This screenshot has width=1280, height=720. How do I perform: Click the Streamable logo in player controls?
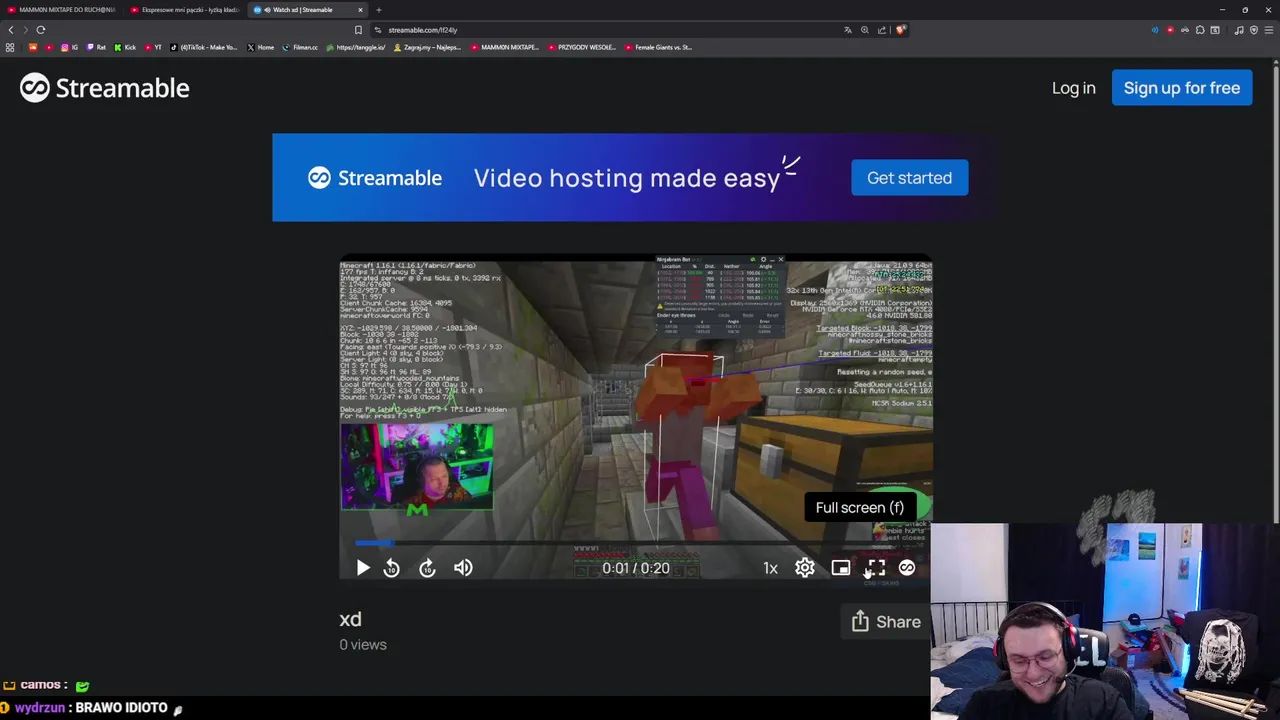tap(907, 568)
